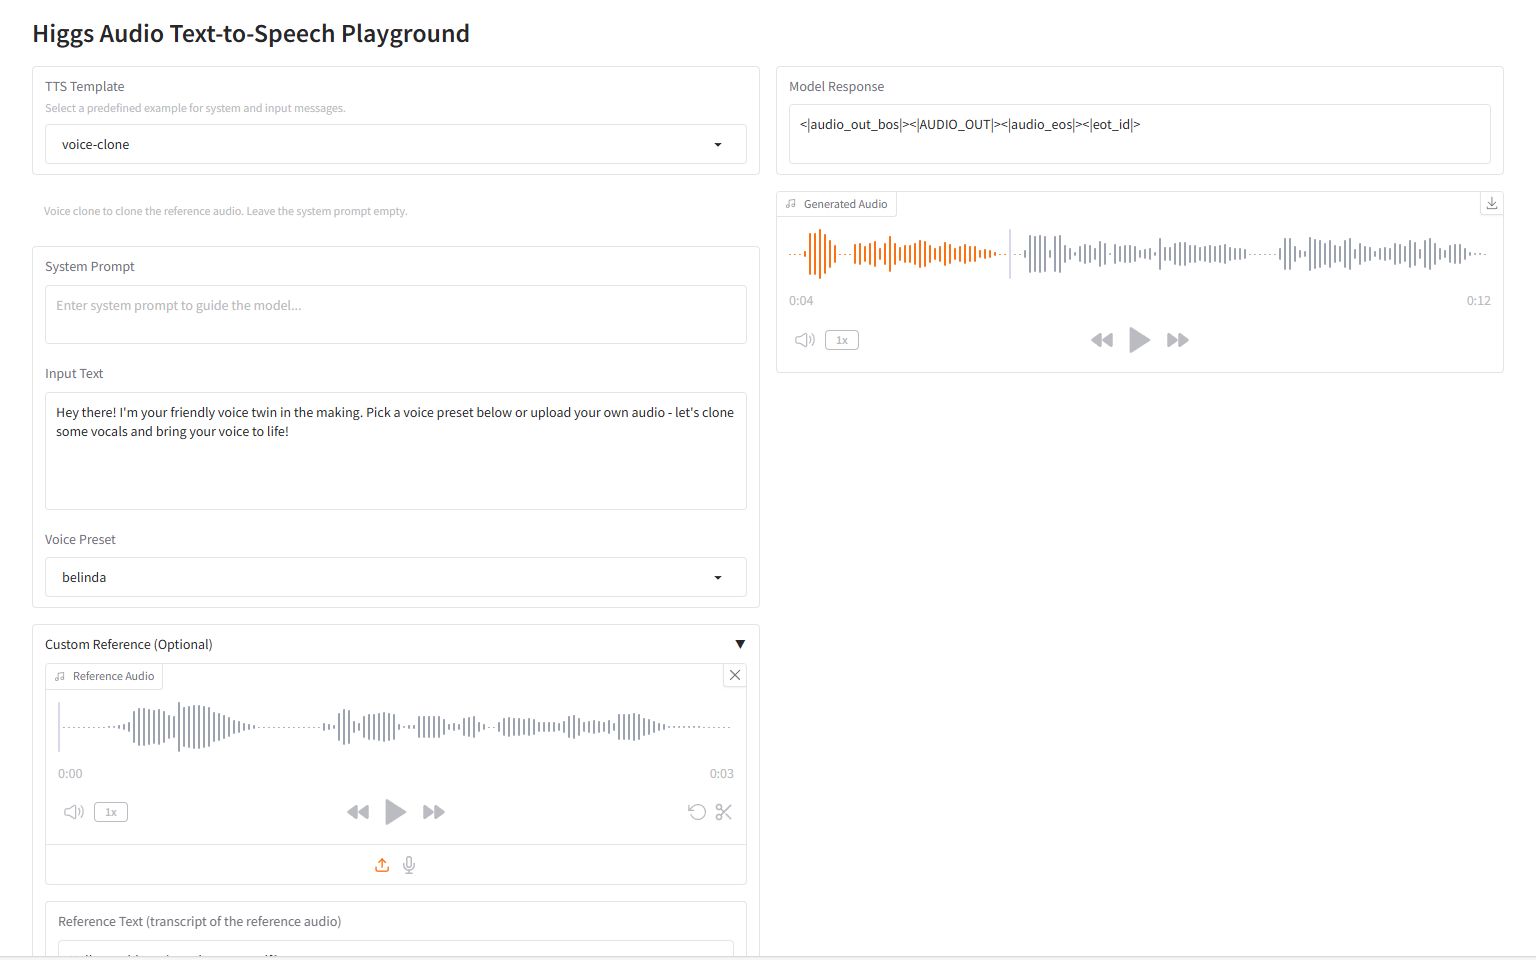The image size is (1536, 960).
Task: Mute the Generated Audio volume
Action: coord(804,340)
